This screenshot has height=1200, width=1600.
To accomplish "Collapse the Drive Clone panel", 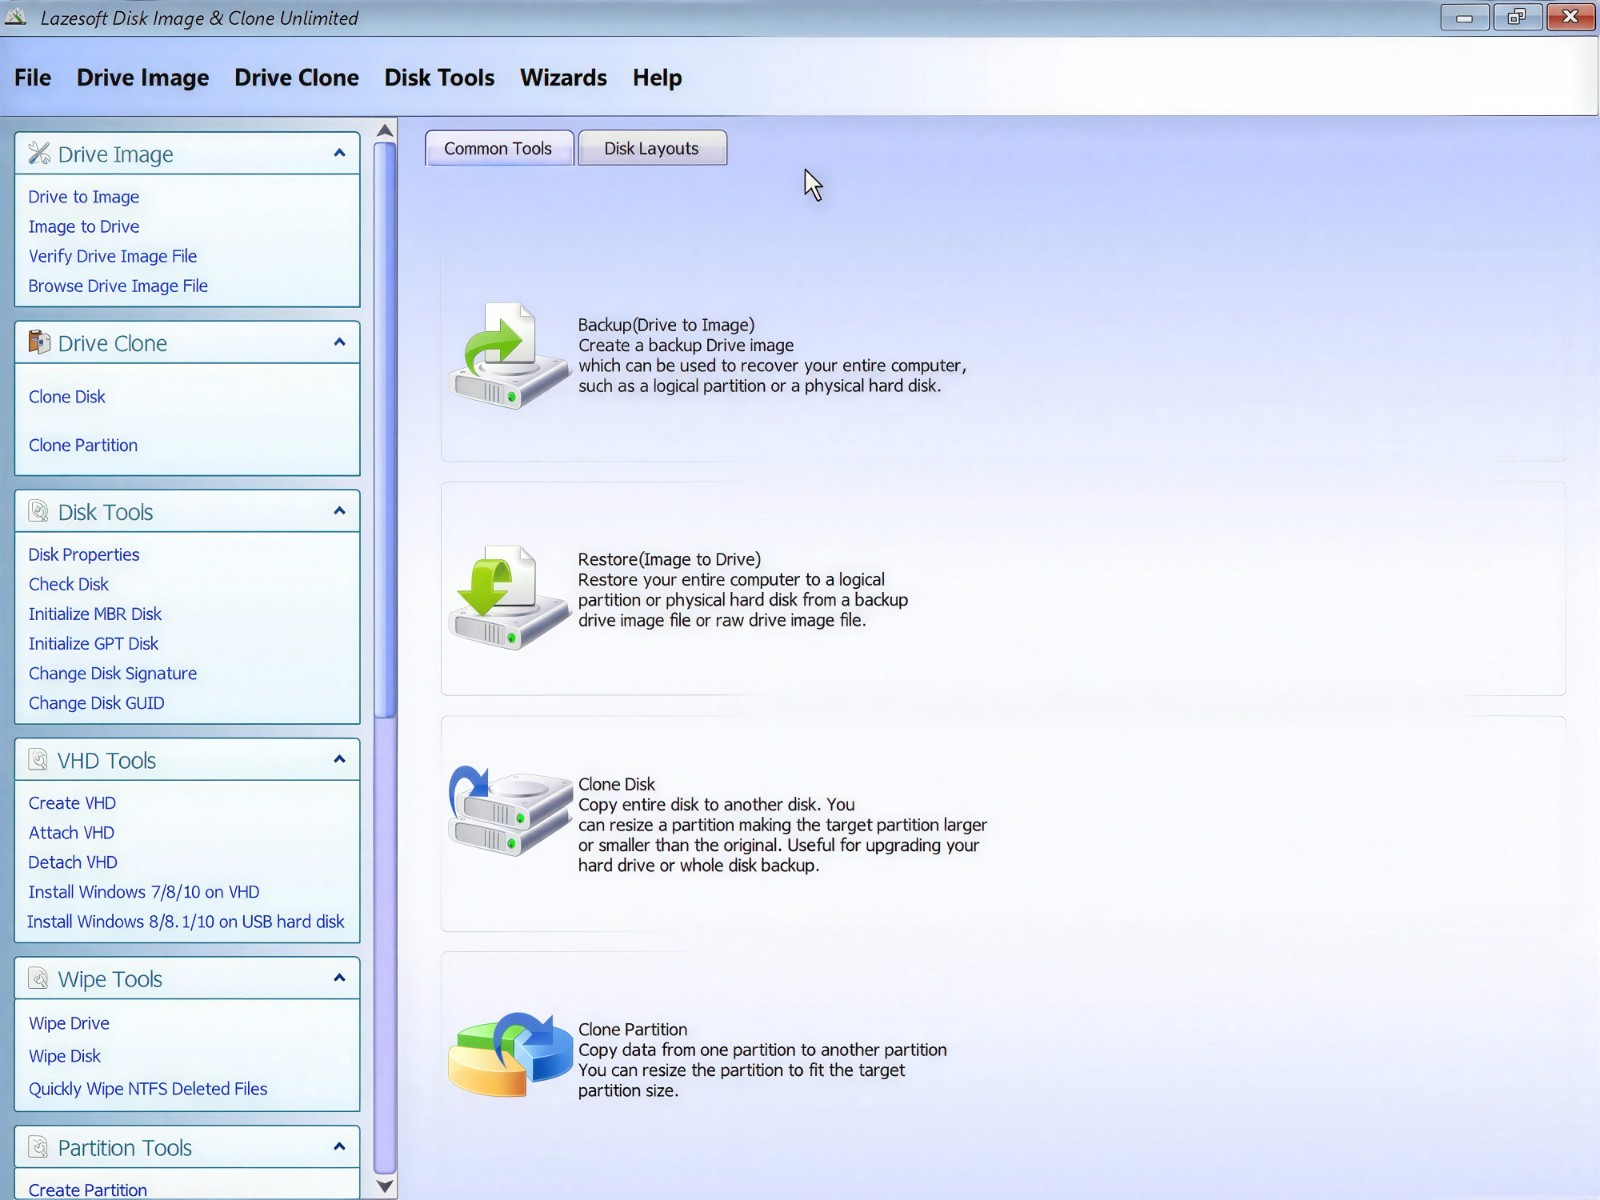I will pyautogui.click(x=339, y=342).
